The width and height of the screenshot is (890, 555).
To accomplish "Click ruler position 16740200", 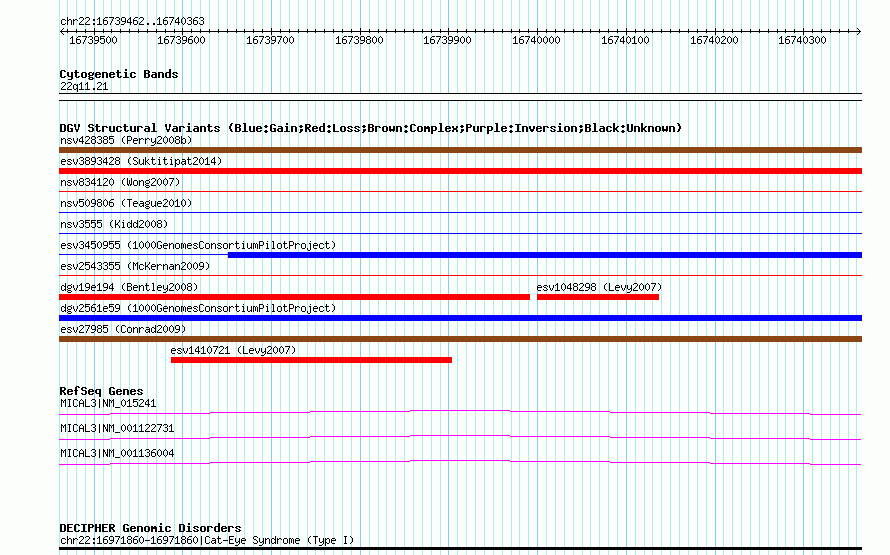I will click(x=714, y=40).
